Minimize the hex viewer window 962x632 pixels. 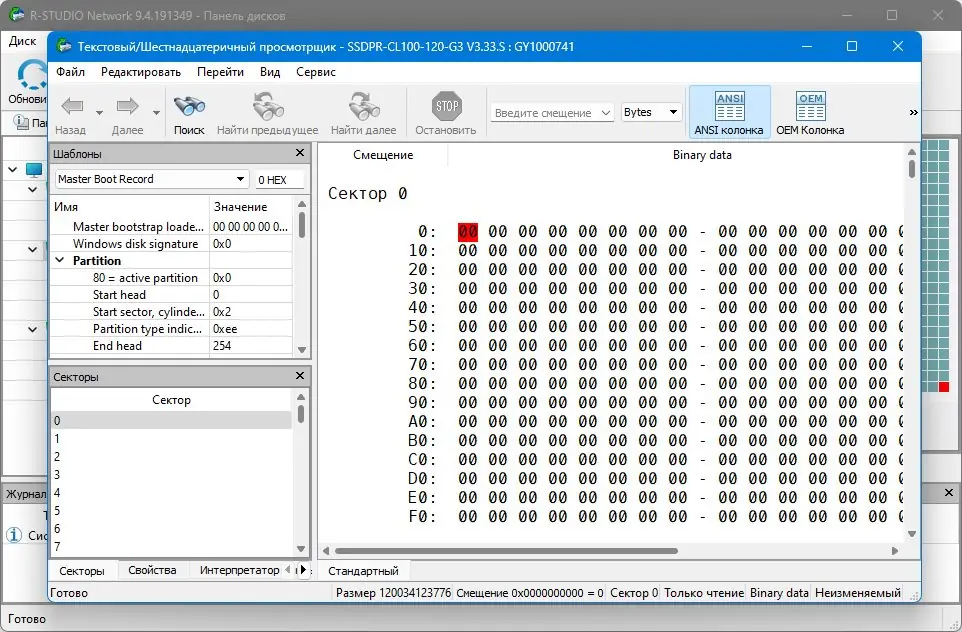tap(807, 46)
